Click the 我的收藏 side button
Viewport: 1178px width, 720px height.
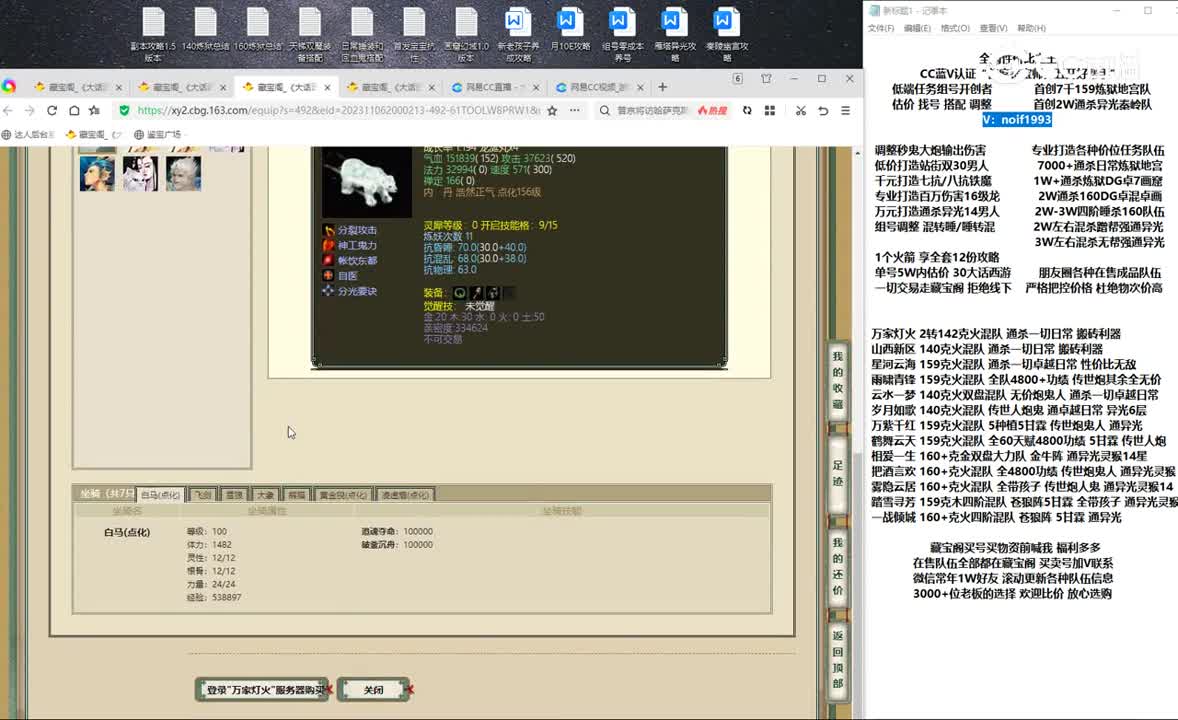(x=838, y=380)
